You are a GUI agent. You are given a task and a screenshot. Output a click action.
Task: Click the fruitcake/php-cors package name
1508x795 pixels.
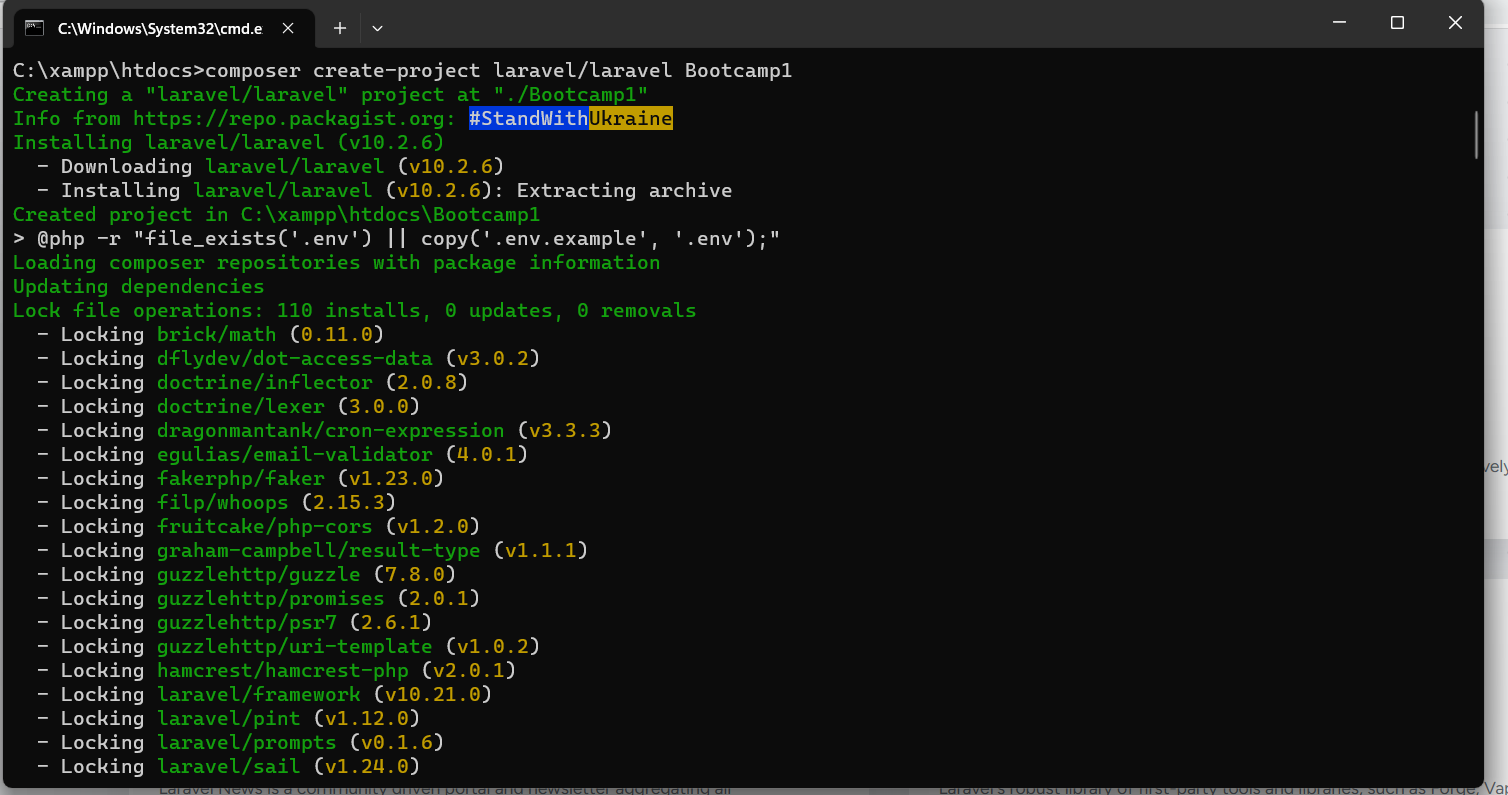[x=265, y=527]
